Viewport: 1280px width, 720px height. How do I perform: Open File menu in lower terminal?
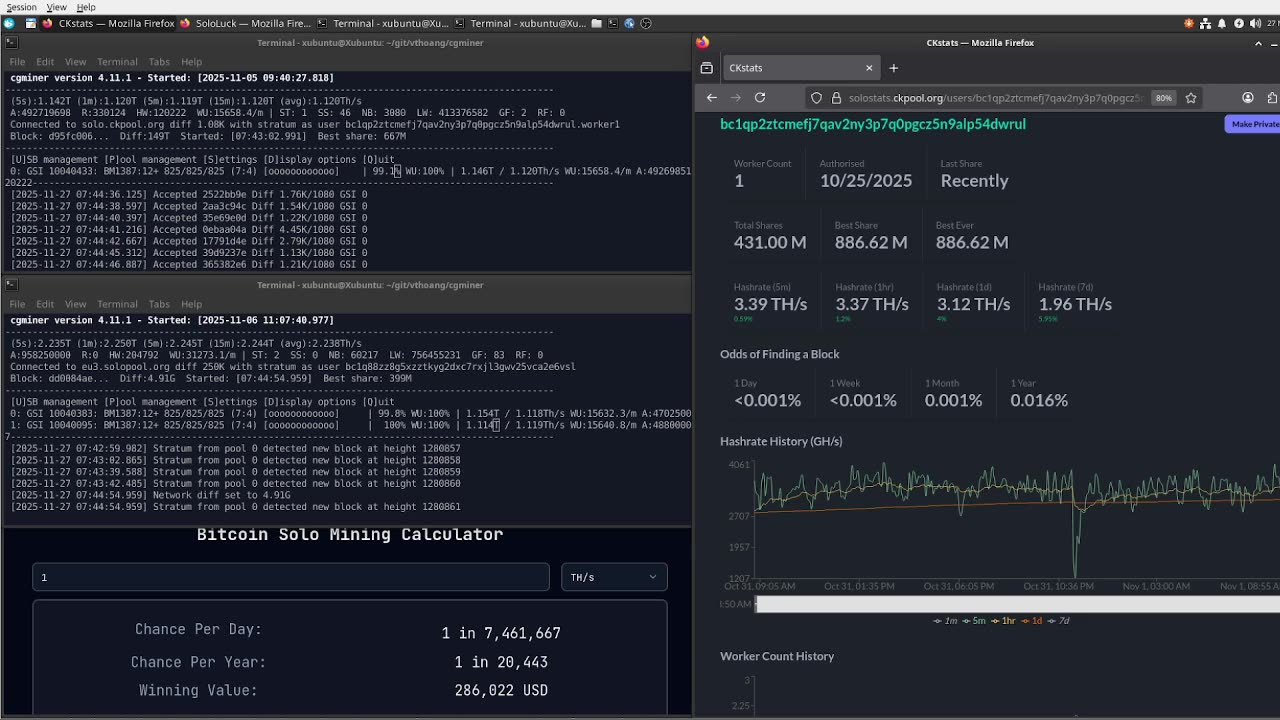pyautogui.click(x=17, y=304)
